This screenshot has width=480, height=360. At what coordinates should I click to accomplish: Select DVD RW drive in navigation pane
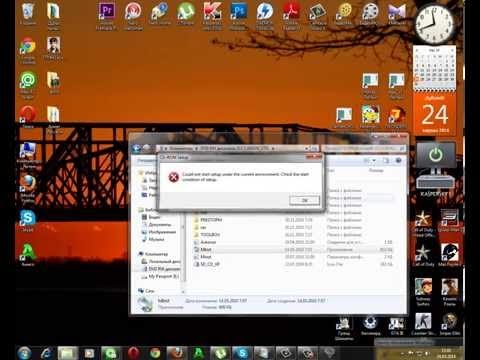(161, 269)
